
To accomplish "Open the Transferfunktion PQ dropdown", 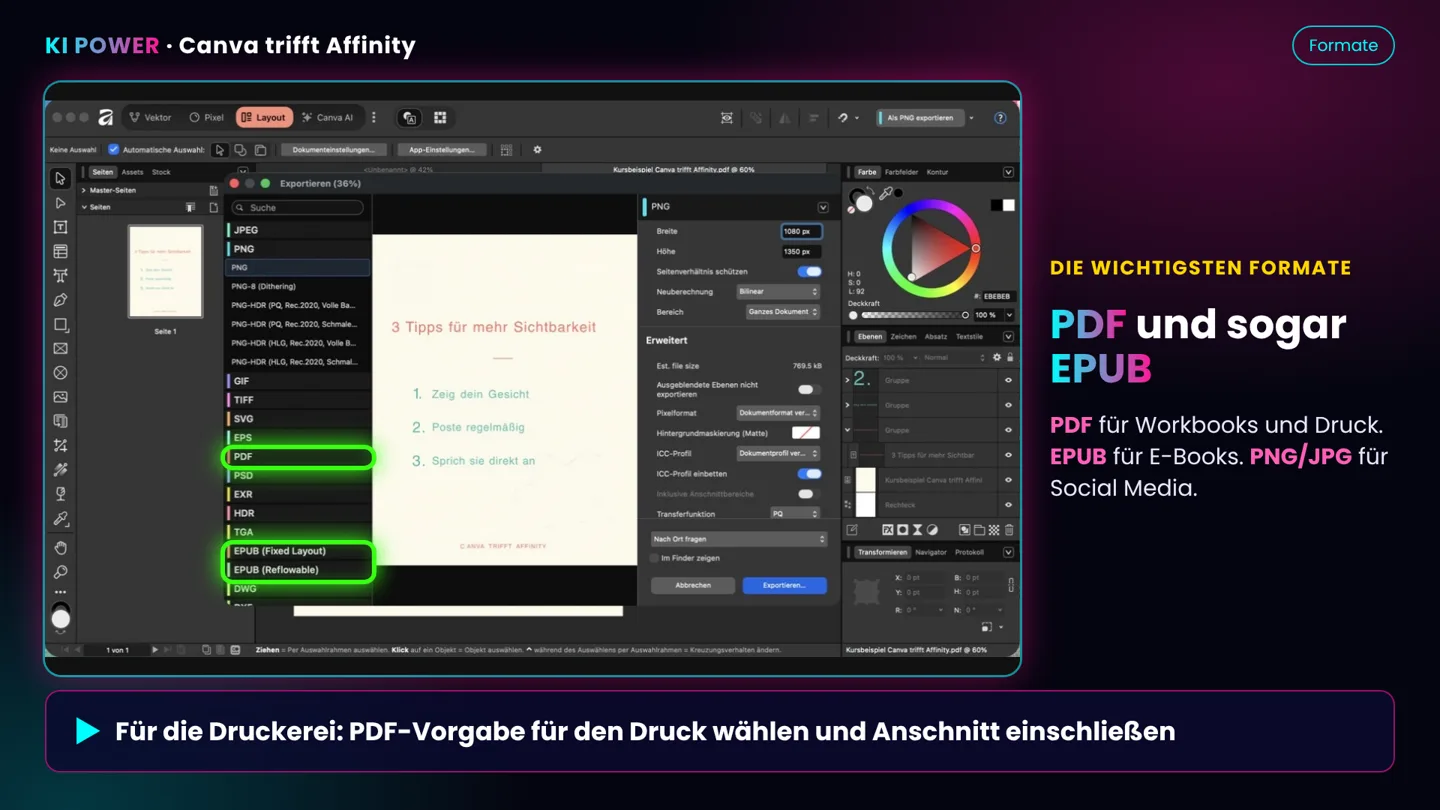I will pyautogui.click(x=795, y=514).
